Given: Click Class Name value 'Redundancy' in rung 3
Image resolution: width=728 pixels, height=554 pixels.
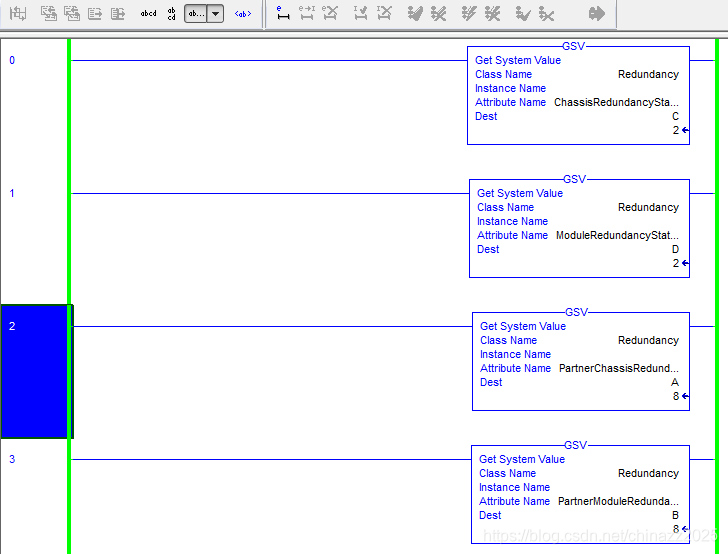Looking at the screenshot, I should [648, 473].
